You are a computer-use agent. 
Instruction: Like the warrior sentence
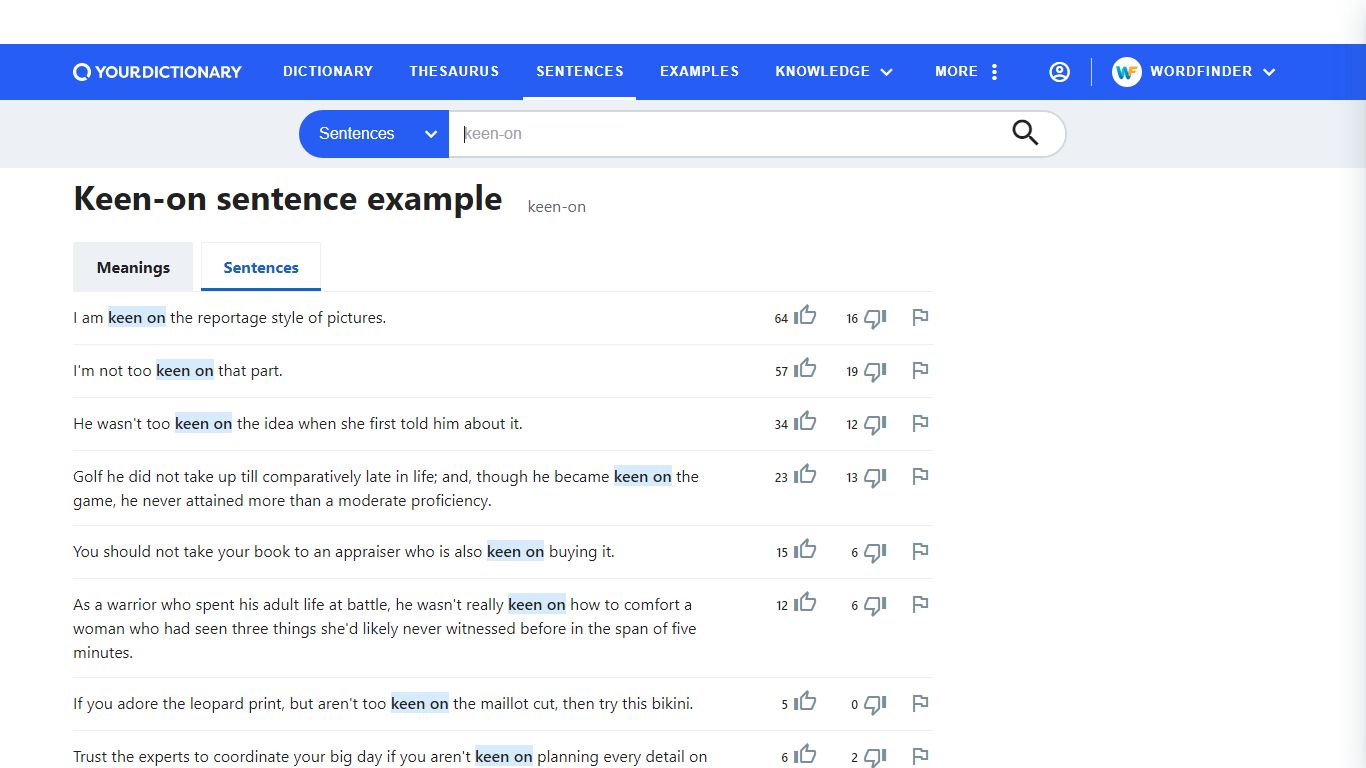pos(805,603)
